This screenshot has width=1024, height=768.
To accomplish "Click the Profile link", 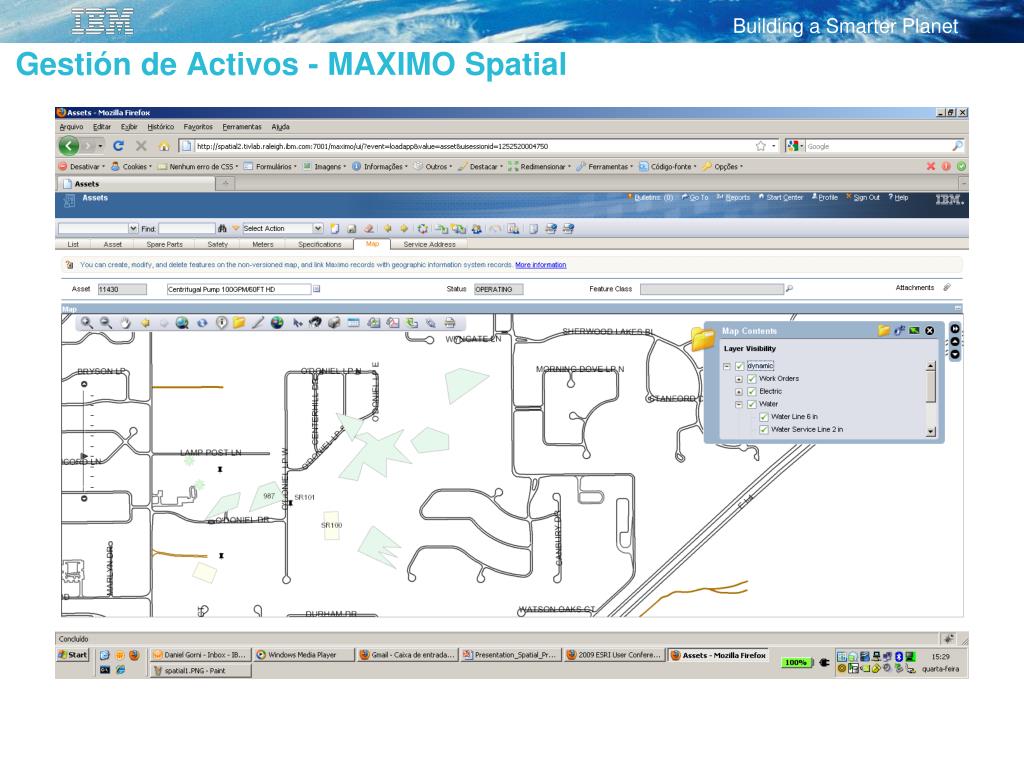I will click(x=828, y=197).
